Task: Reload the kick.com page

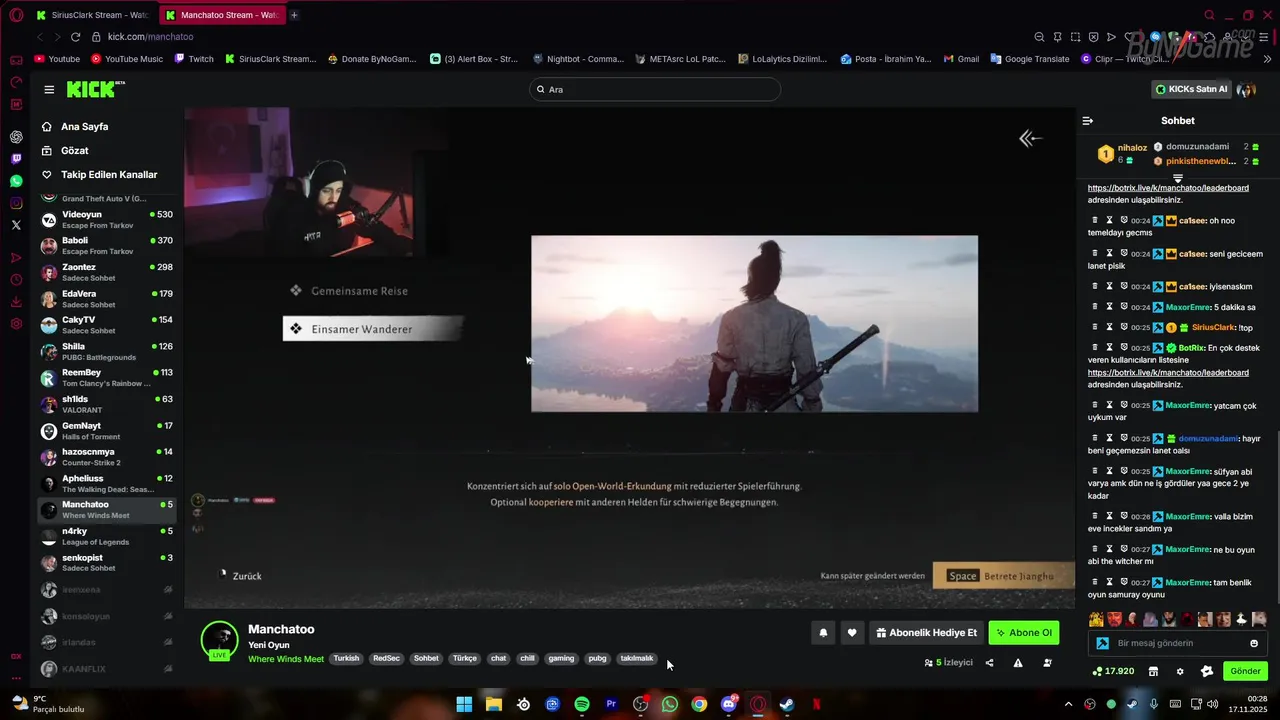Action: (75, 37)
